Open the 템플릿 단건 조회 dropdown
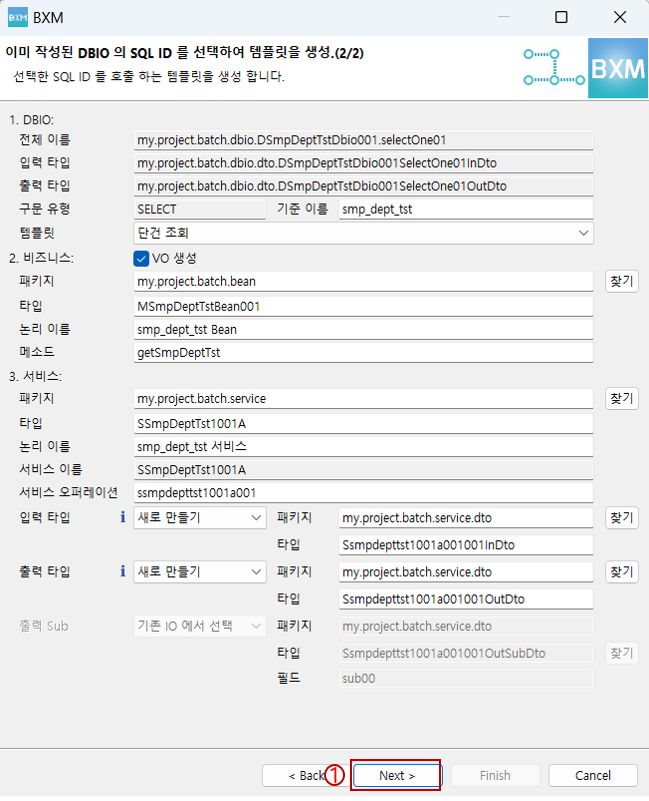 (x=364, y=232)
